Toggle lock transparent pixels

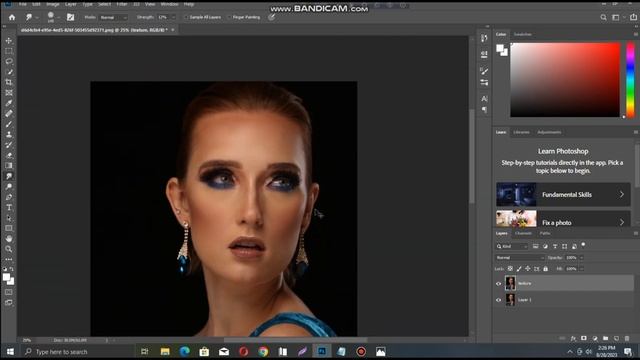(510, 269)
